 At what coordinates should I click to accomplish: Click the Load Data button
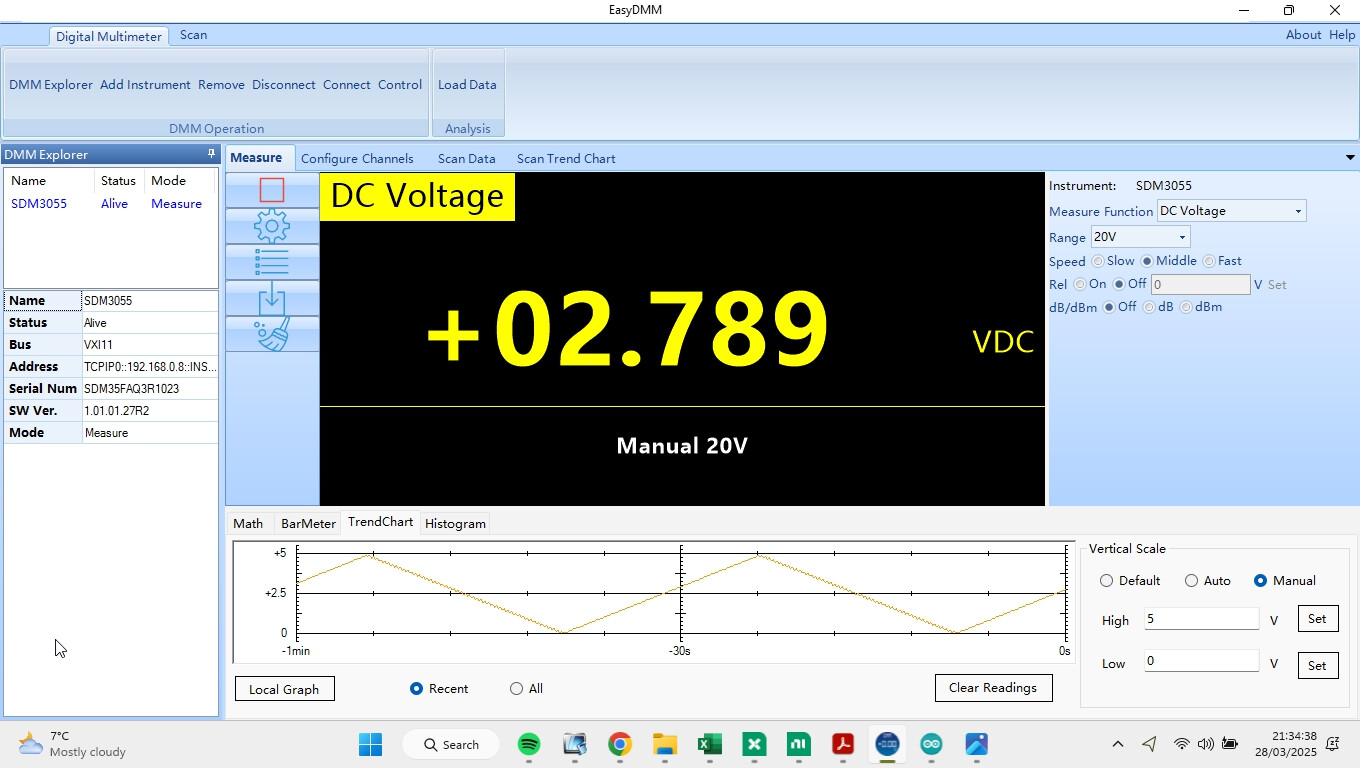point(467,85)
